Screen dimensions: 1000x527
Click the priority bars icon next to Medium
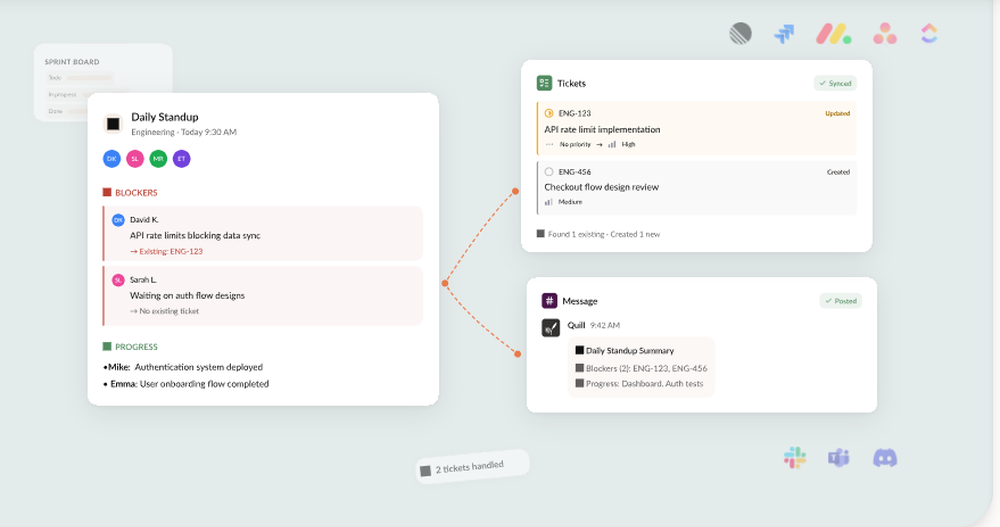click(x=548, y=202)
